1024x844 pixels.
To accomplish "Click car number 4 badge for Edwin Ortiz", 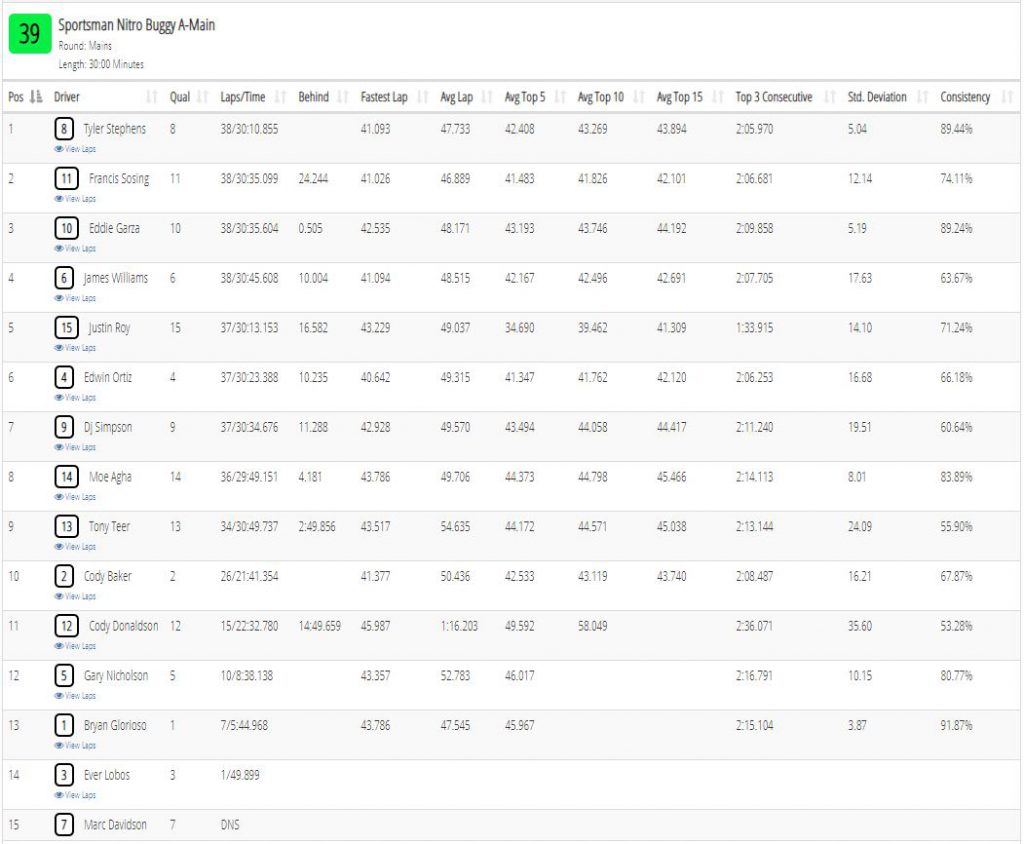I will coord(64,377).
